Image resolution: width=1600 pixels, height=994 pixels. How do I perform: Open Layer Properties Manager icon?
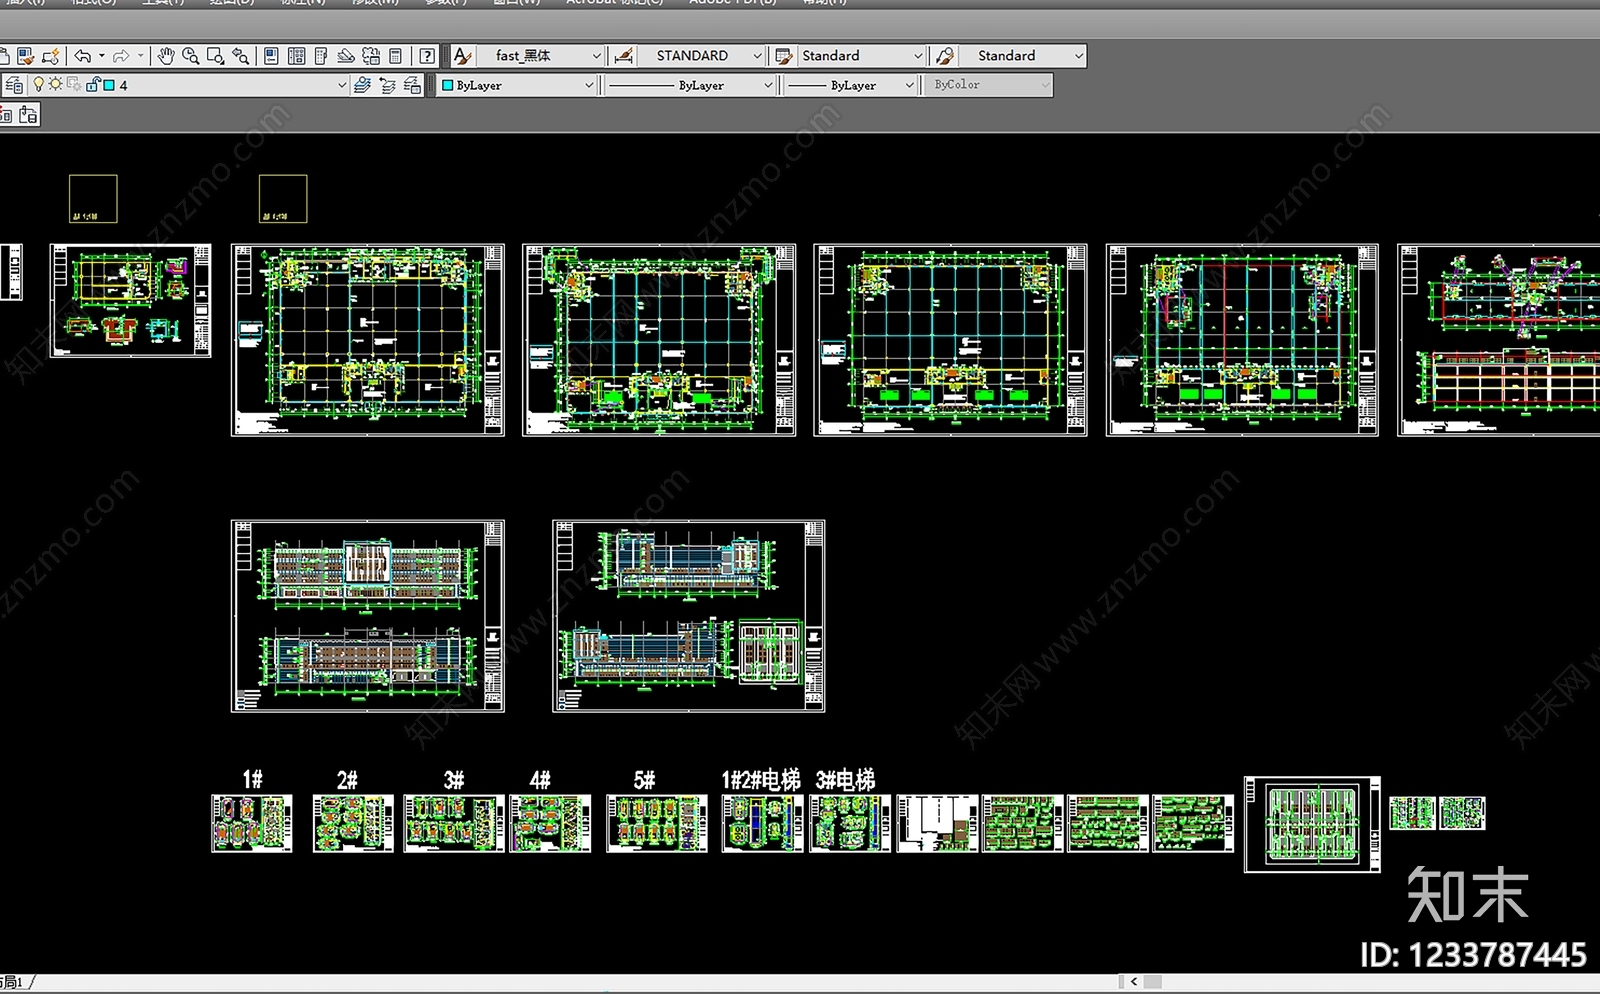[14, 85]
